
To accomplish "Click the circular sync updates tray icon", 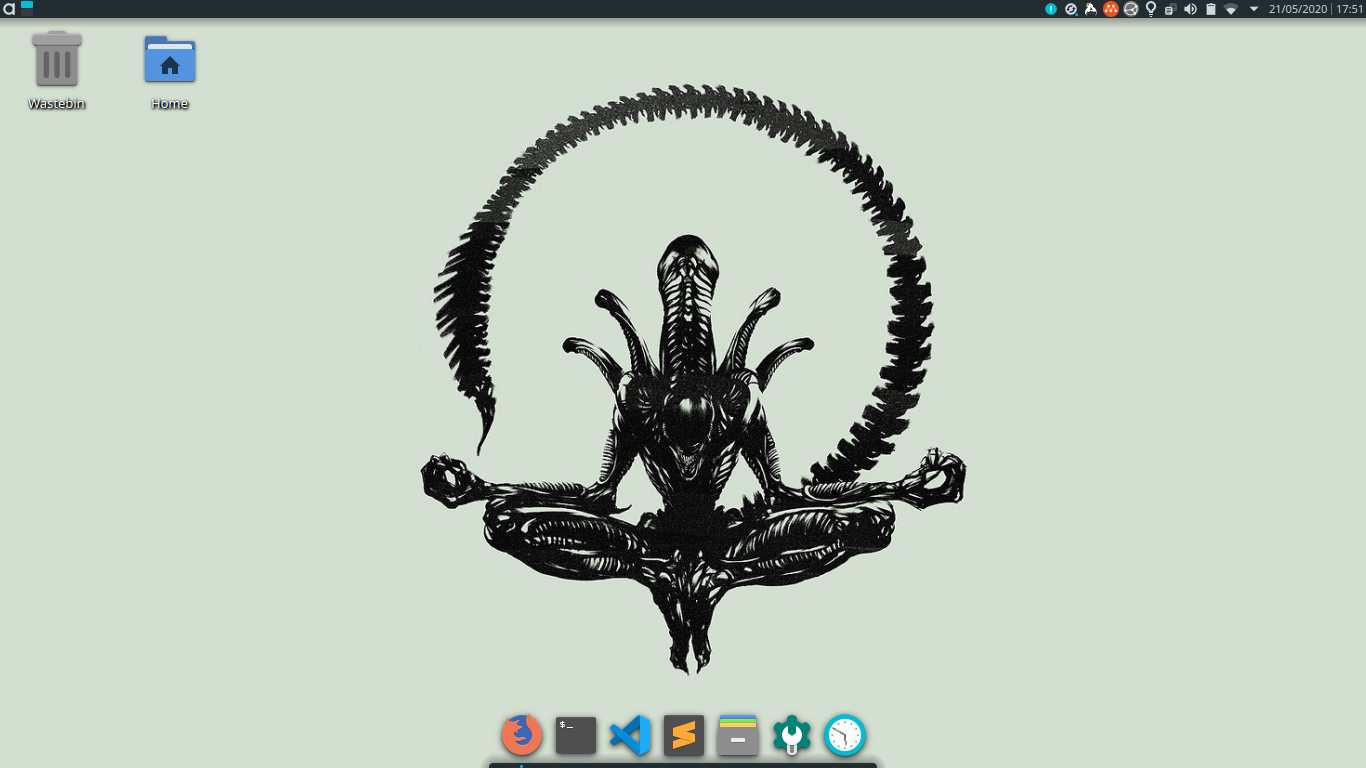I will click(x=1071, y=9).
